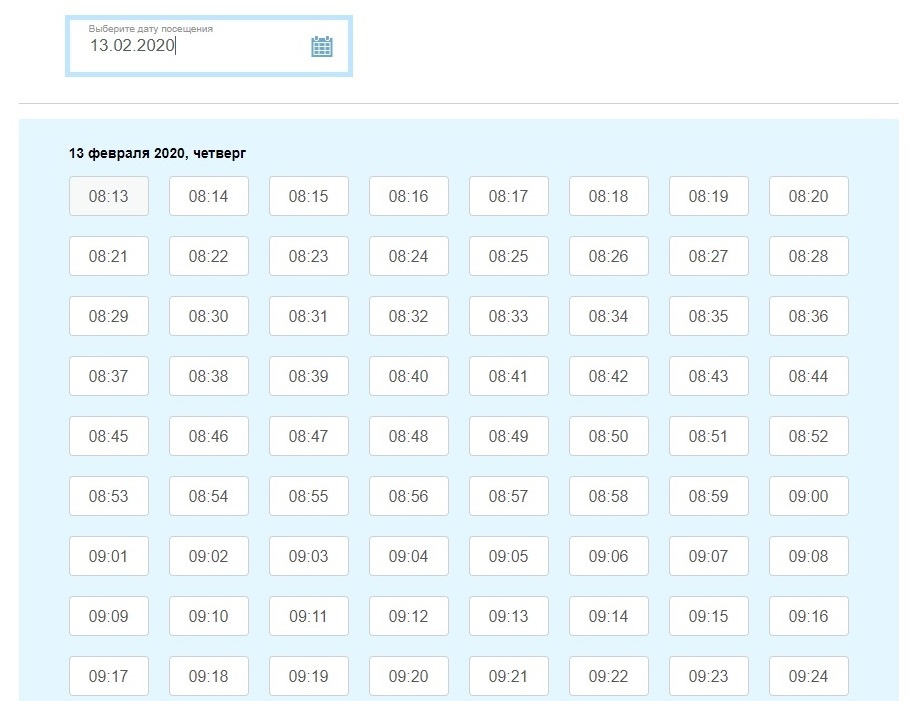
Task: Select the 08:19 time slot
Action: [709, 196]
